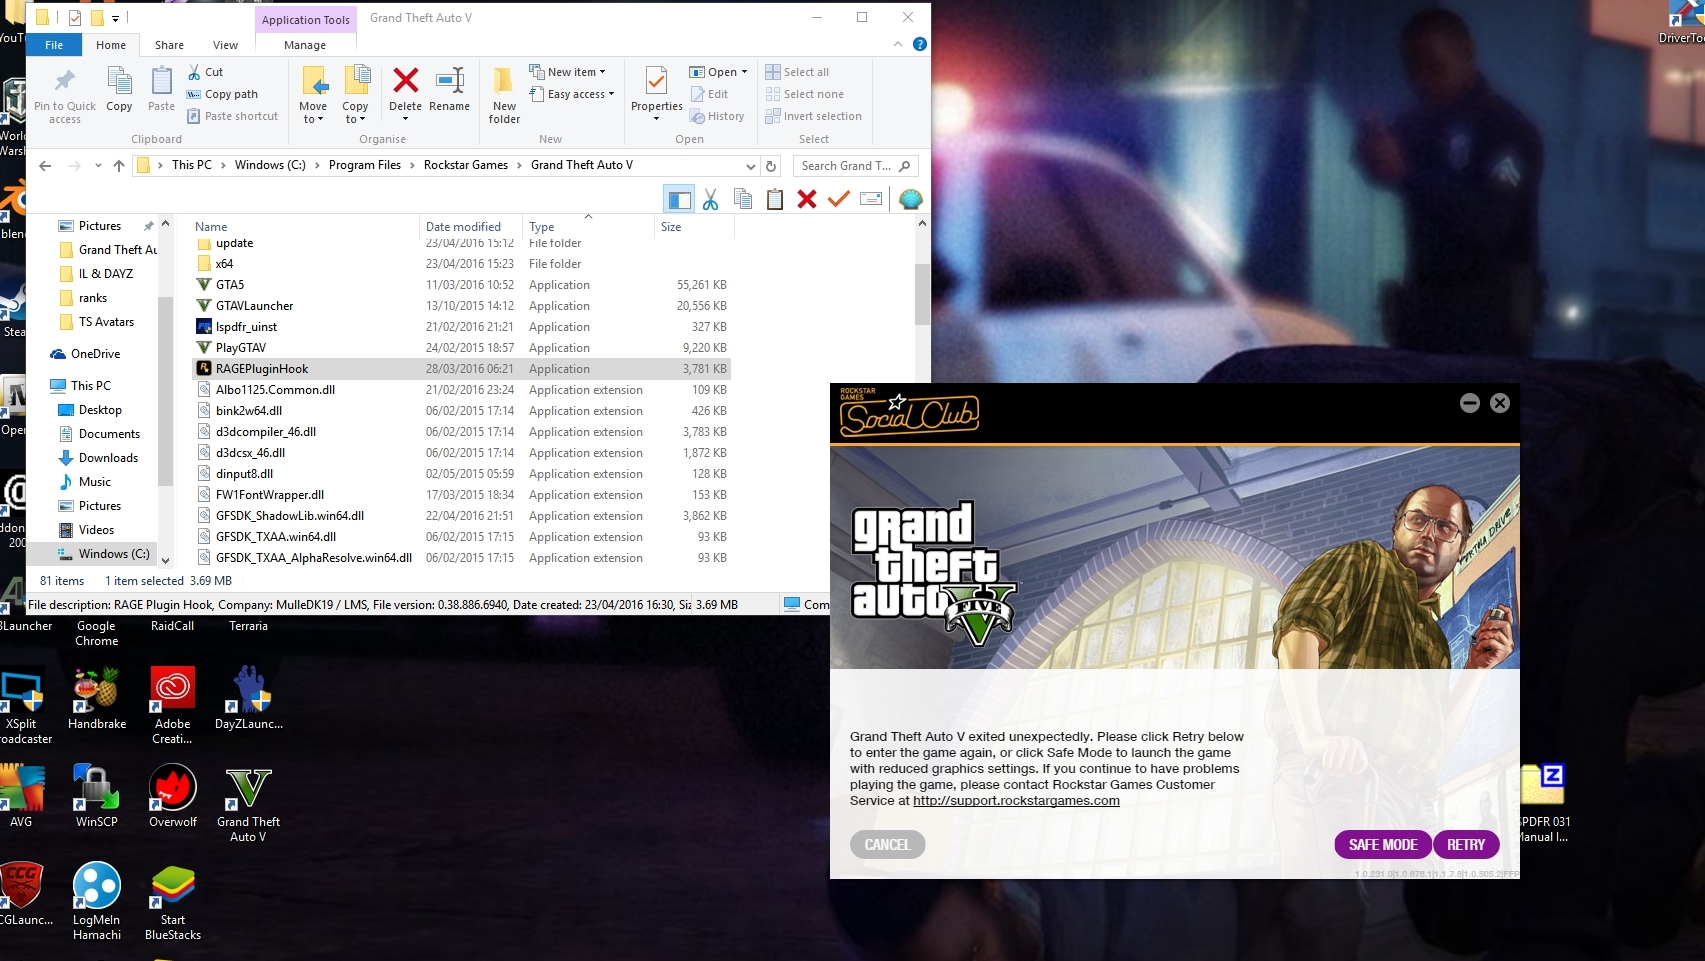
Task: Collapse the ribbon with the chevron
Action: pos(898,44)
